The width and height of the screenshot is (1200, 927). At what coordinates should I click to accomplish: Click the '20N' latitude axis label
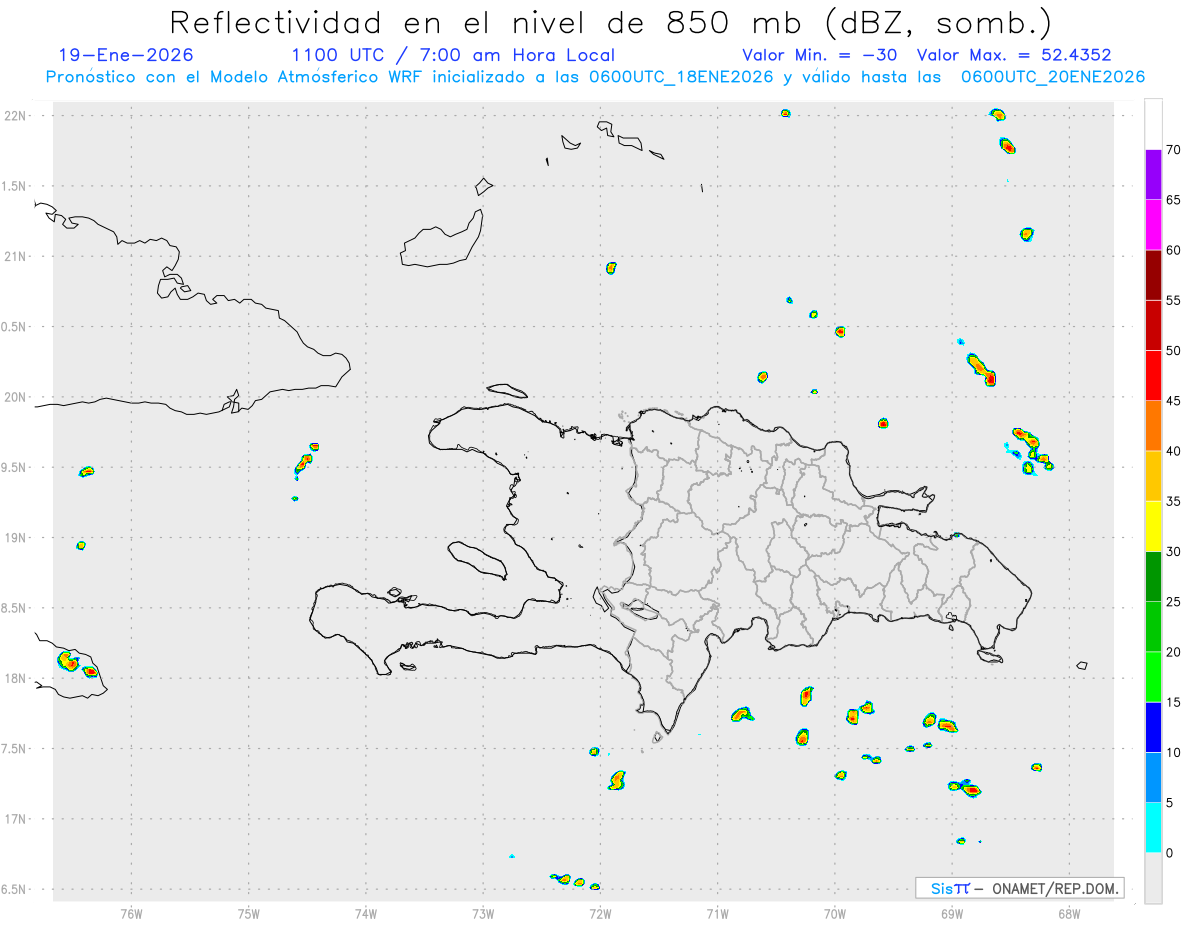click(x=16, y=397)
